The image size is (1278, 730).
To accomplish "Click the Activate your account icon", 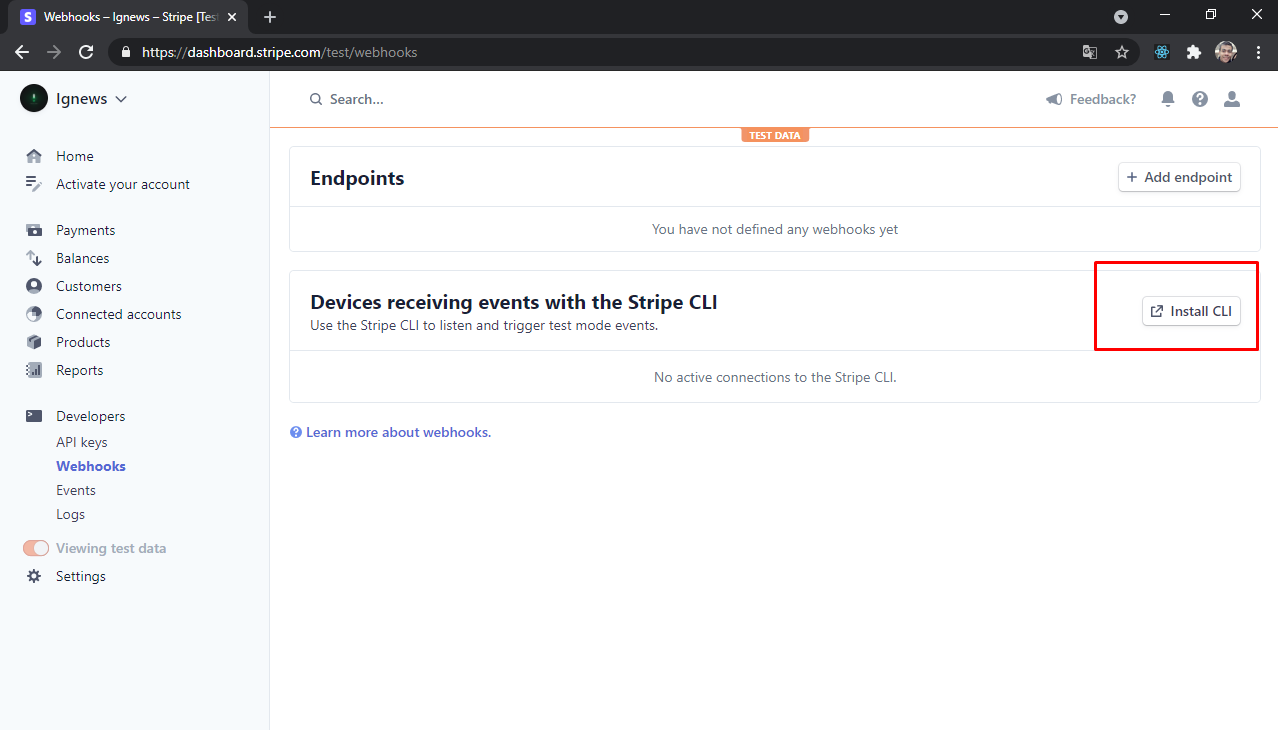I will [34, 184].
